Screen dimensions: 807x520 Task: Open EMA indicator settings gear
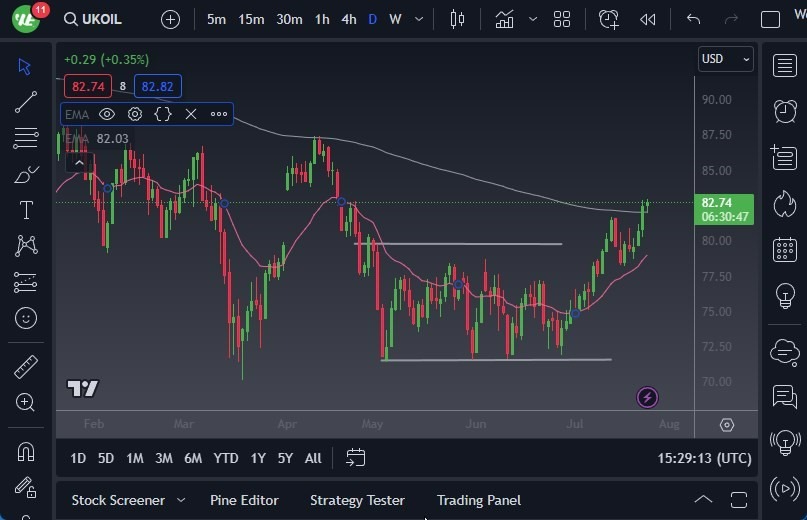coord(135,114)
